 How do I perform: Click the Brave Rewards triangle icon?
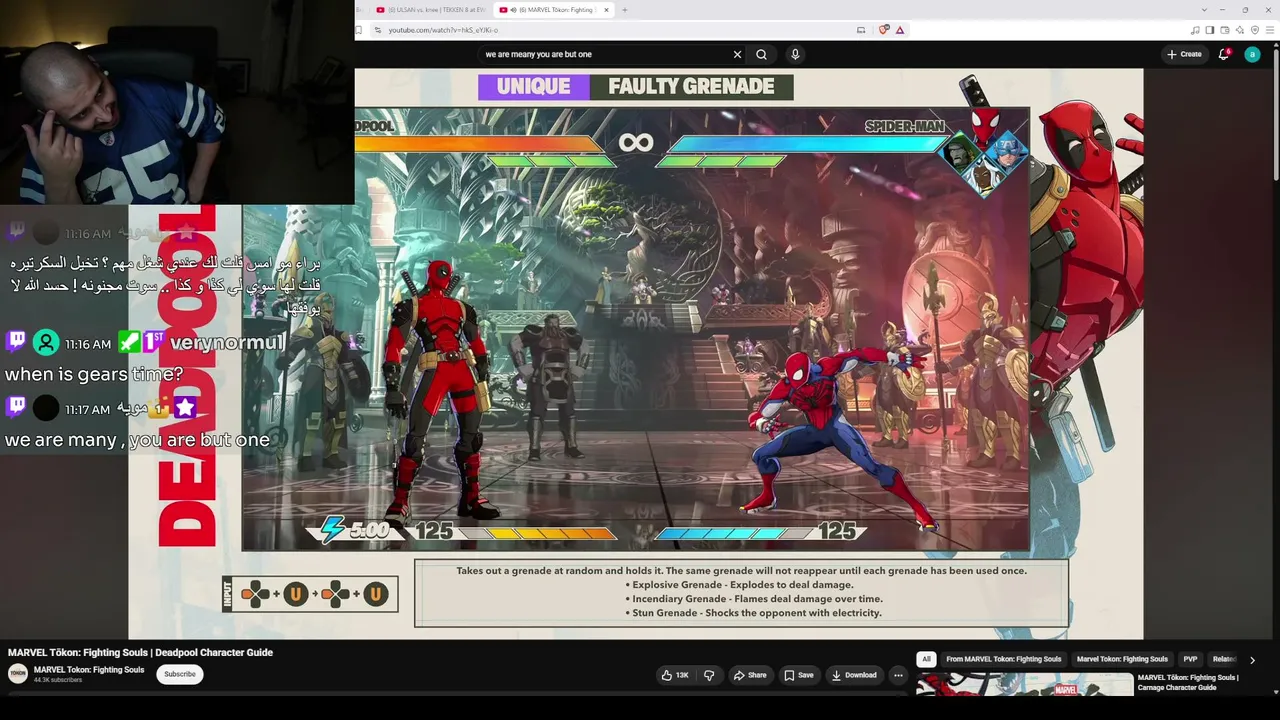(900, 30)
